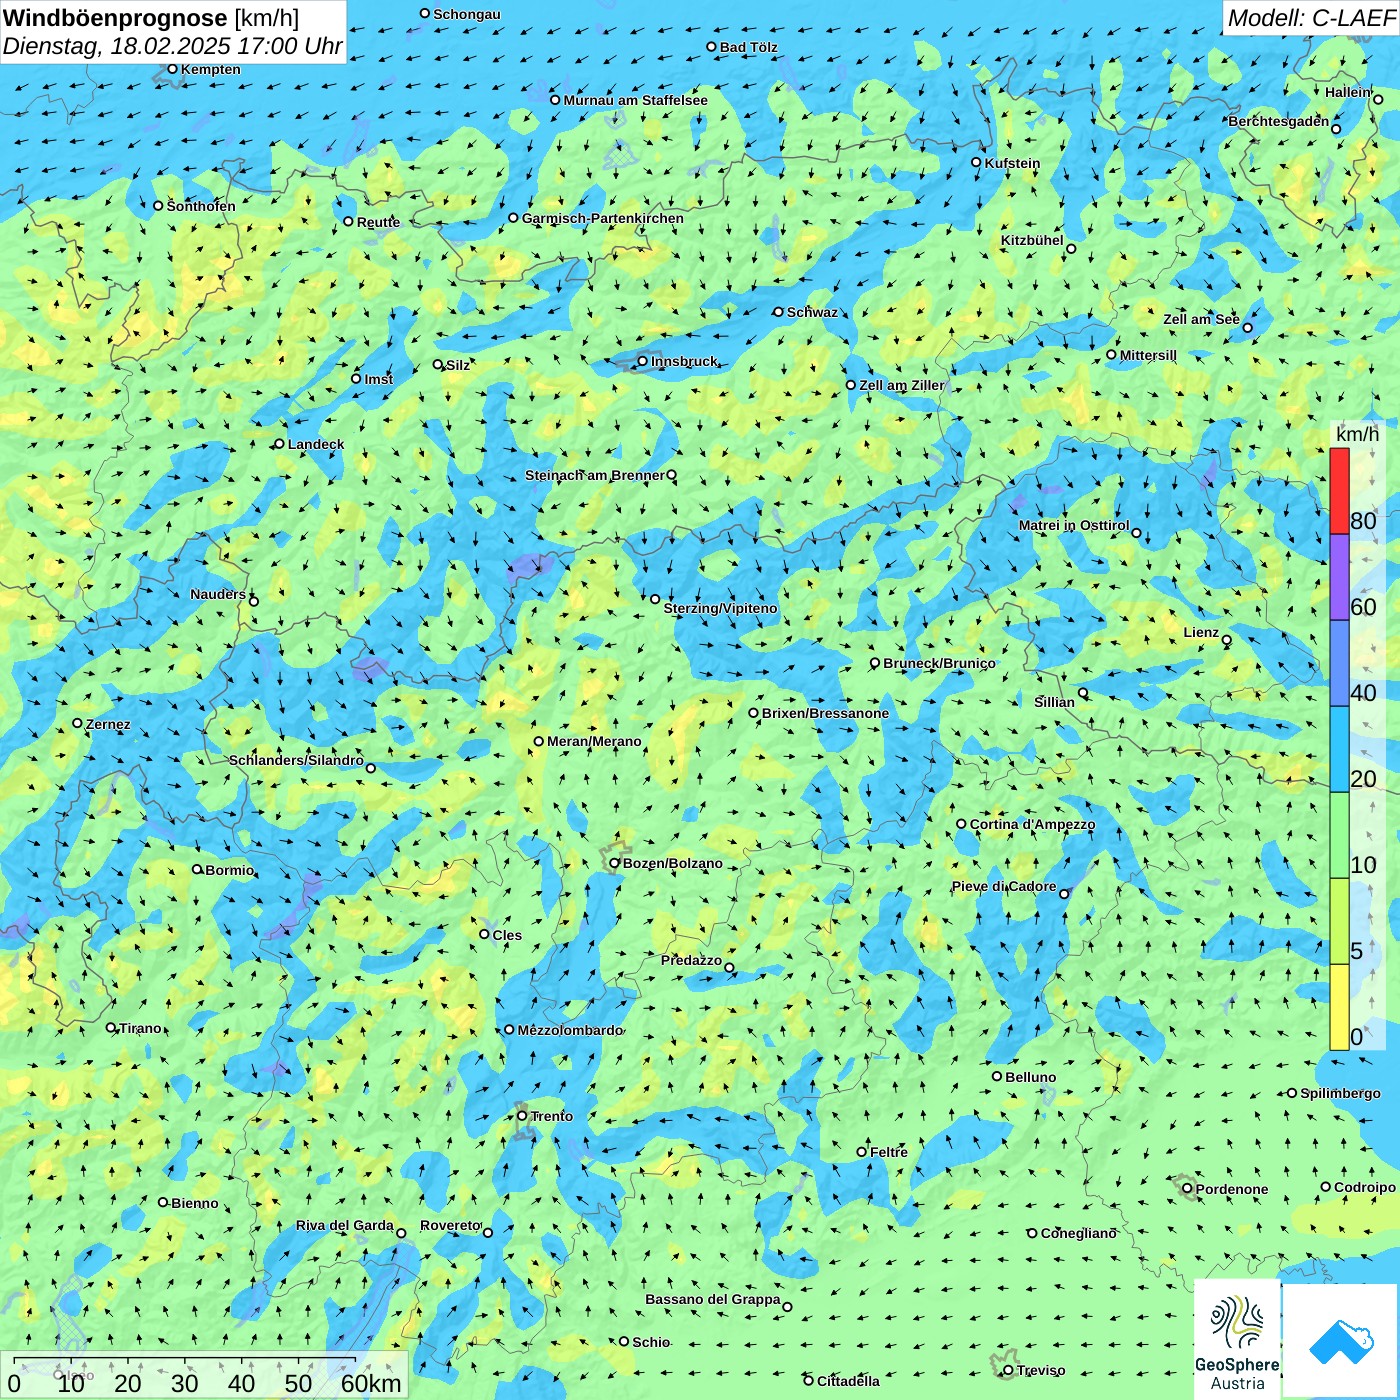1400x1400 pixels.
Task: Click the Bienno label
Action: pyautogui.click(x=195, y=1203)
